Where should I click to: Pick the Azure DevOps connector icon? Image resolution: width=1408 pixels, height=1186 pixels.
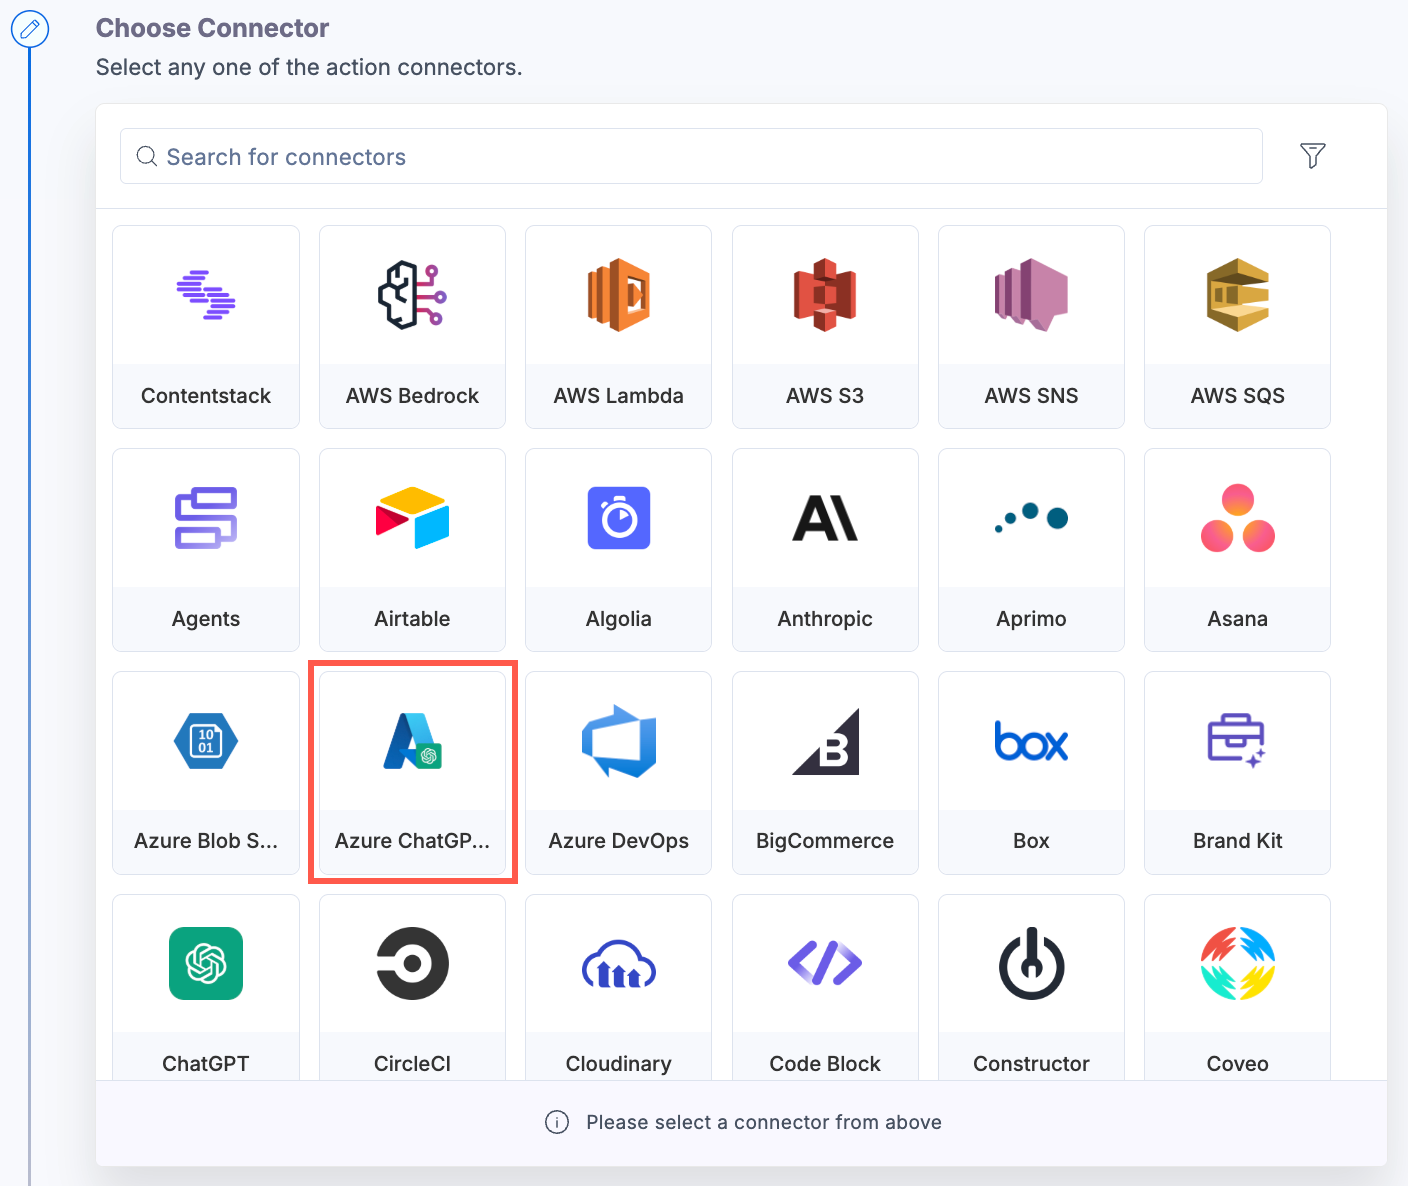619,741
